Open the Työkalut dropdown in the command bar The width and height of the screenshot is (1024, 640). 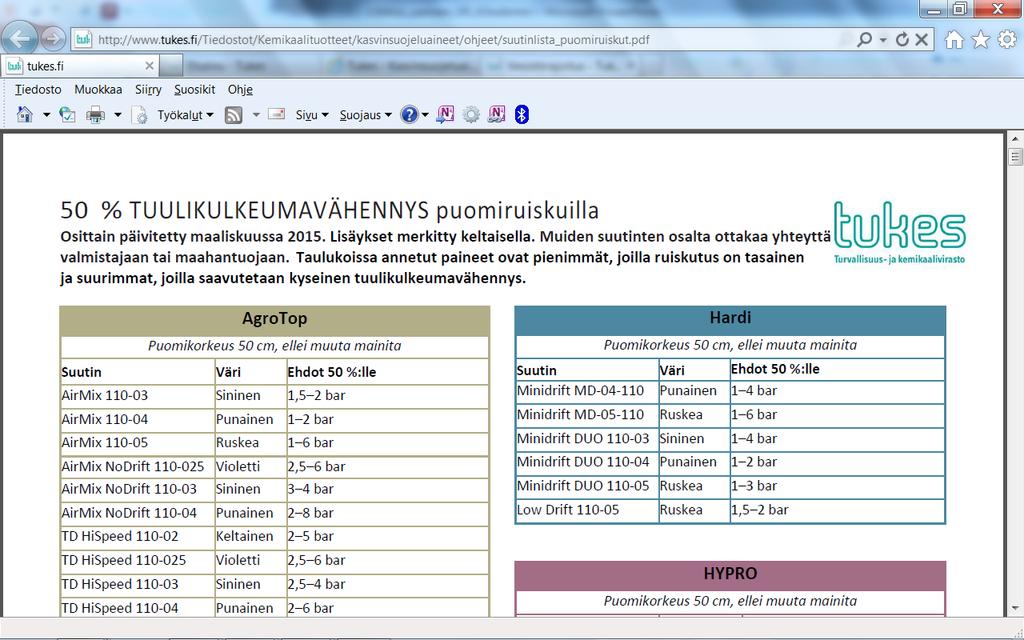pos(185,115)
